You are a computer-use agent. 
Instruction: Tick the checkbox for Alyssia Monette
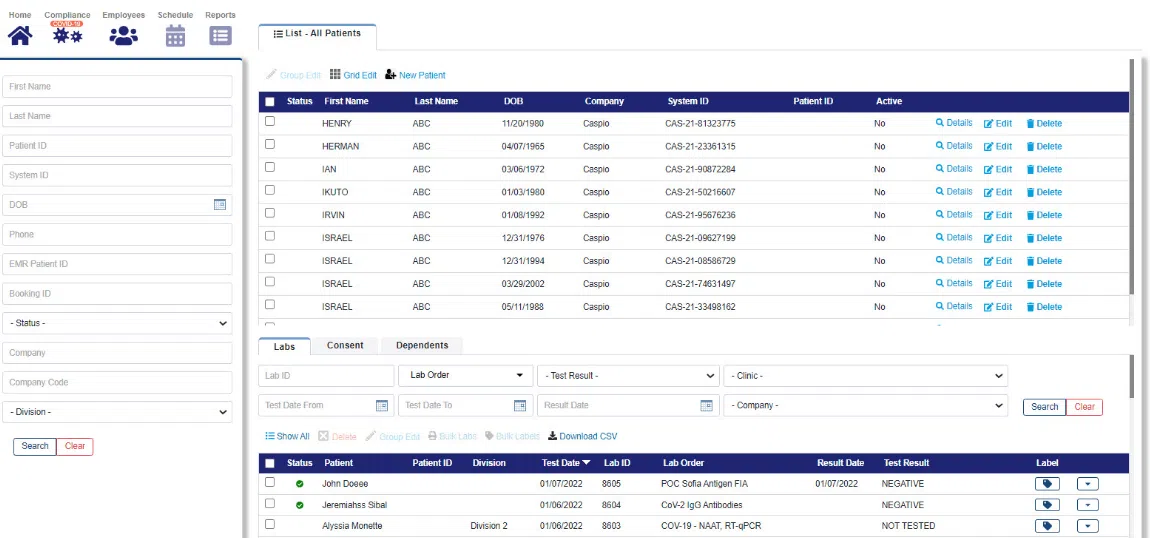(x=270, y=524)
